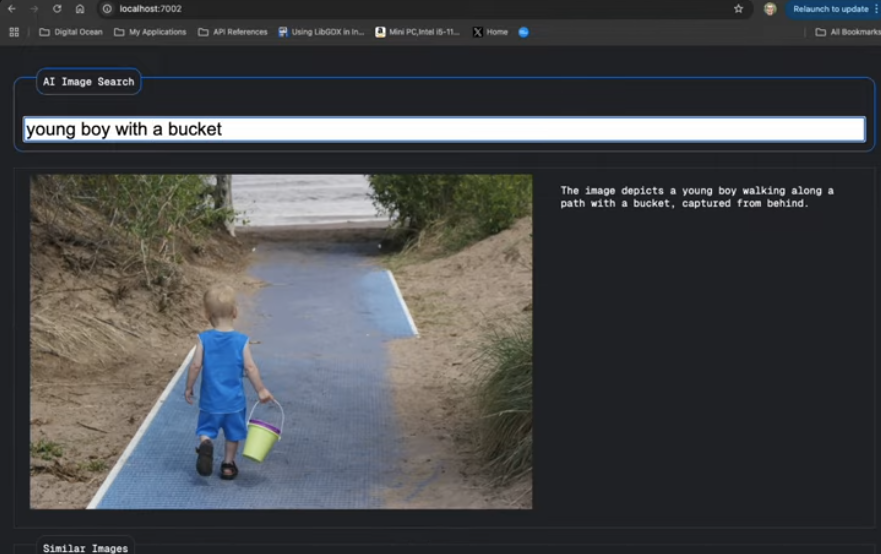Open the Digital Ocean bookmark folder
Image resolution: width=881 pixels, height=554 pixels.
click(x=71, y=32)
